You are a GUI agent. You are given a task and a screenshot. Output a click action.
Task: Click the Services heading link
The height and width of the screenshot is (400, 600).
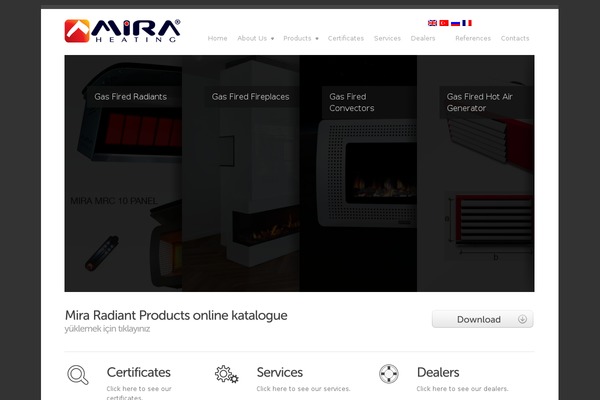pyautogui.click(x=280, y=372)
